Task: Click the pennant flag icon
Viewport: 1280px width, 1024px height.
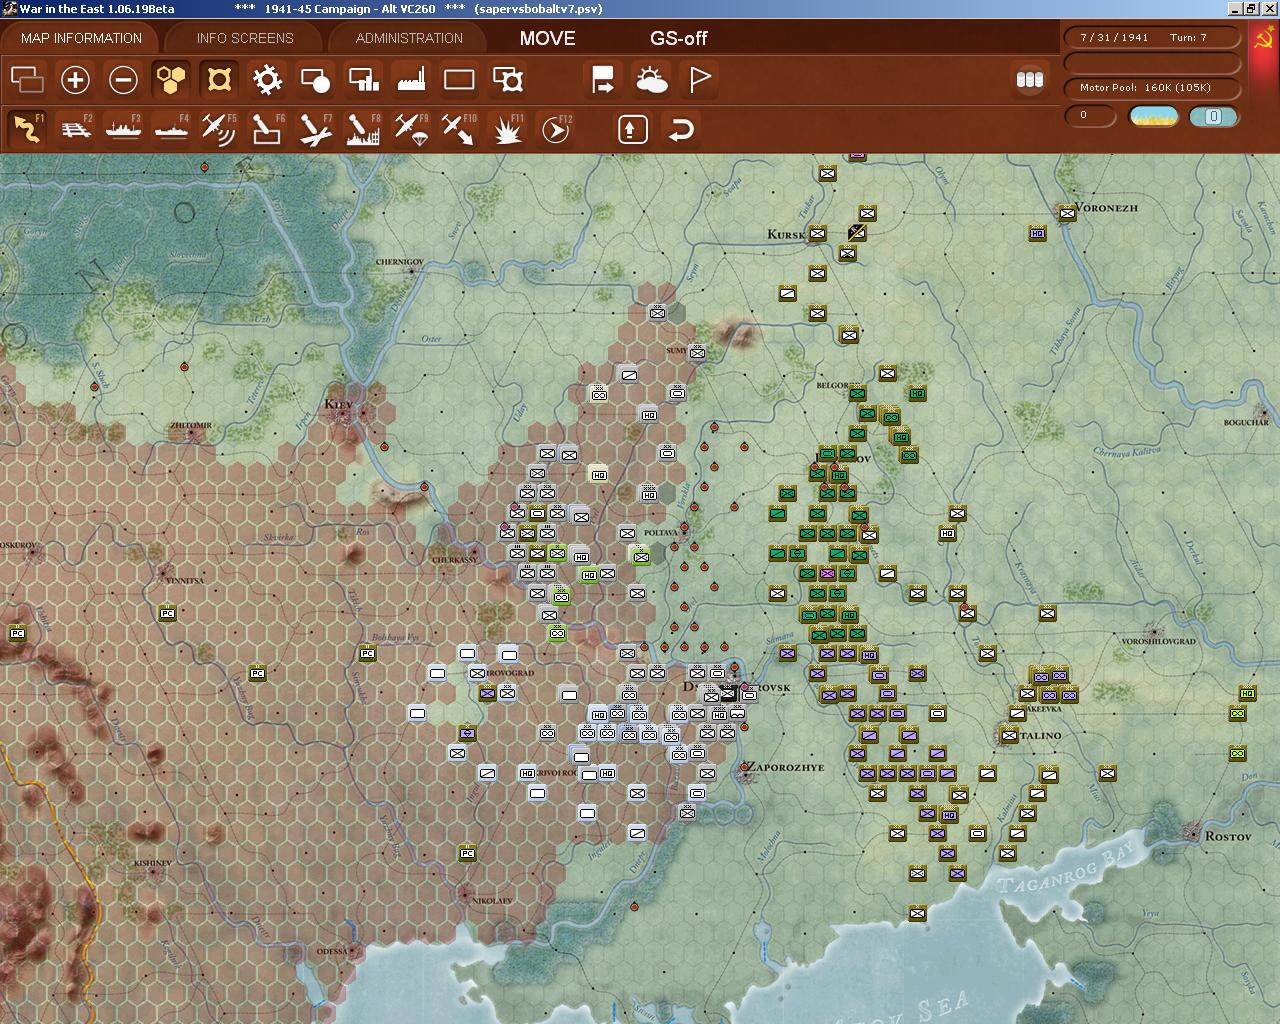Action: click(x=699, y=80)
